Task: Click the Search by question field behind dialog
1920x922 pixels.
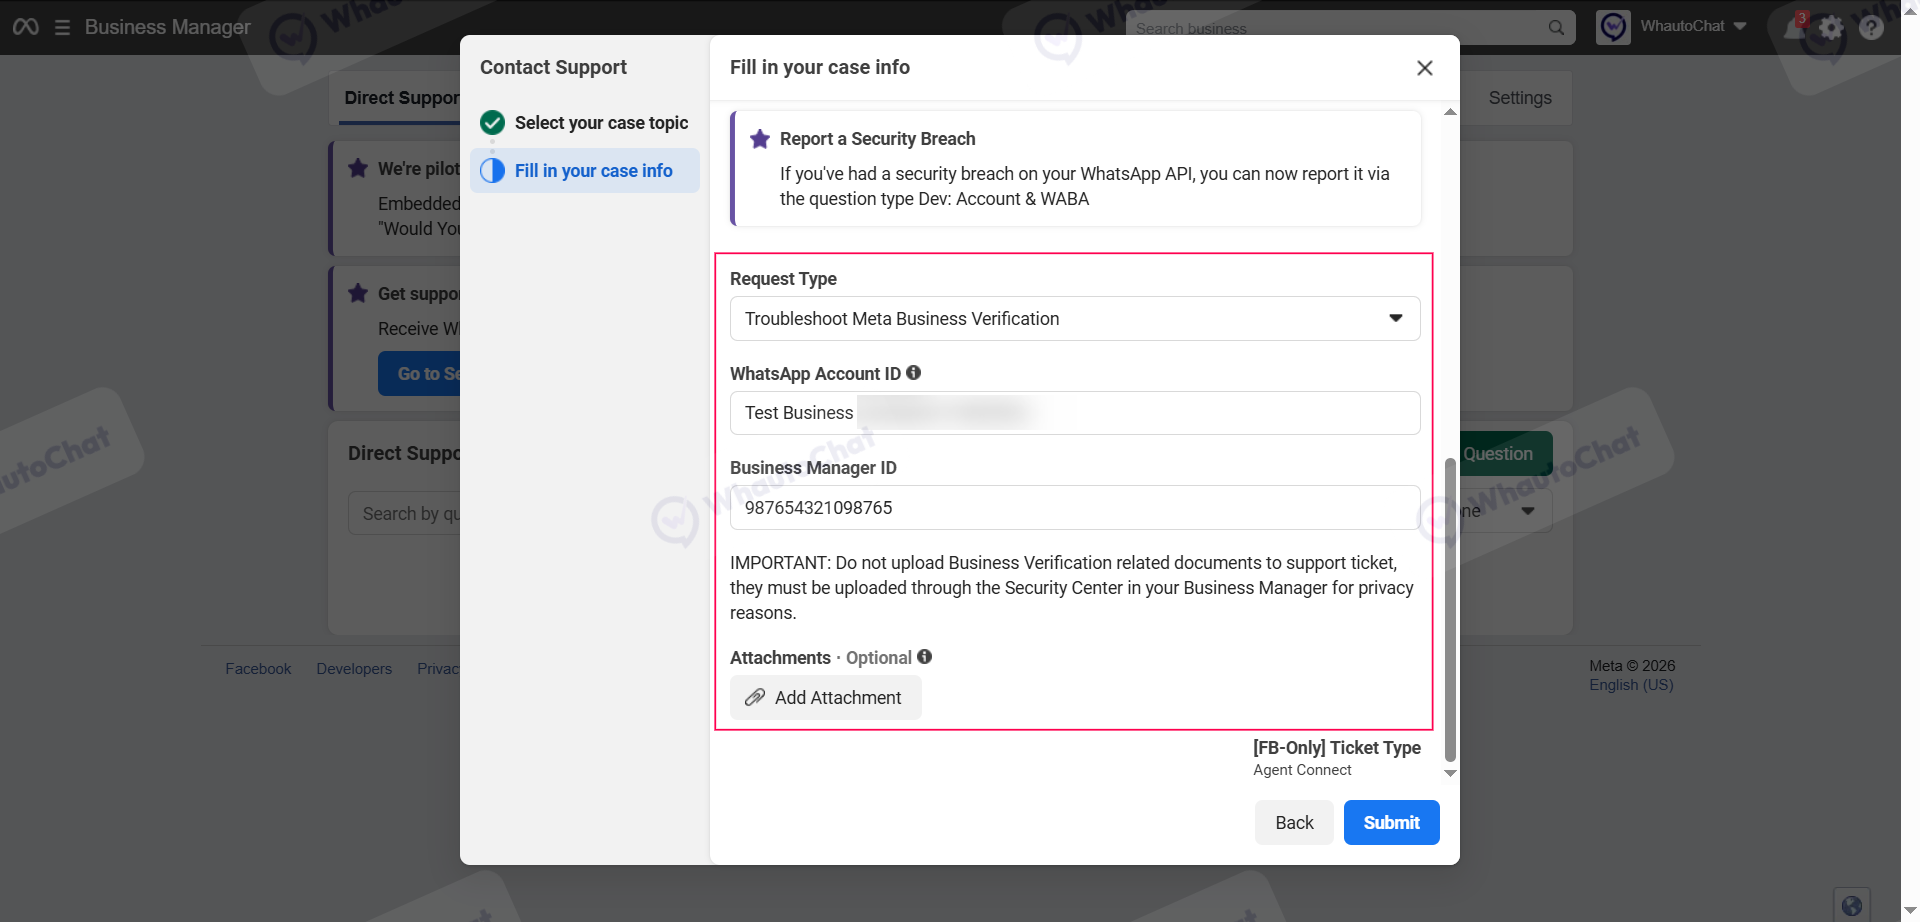Action: click(404, 513)
